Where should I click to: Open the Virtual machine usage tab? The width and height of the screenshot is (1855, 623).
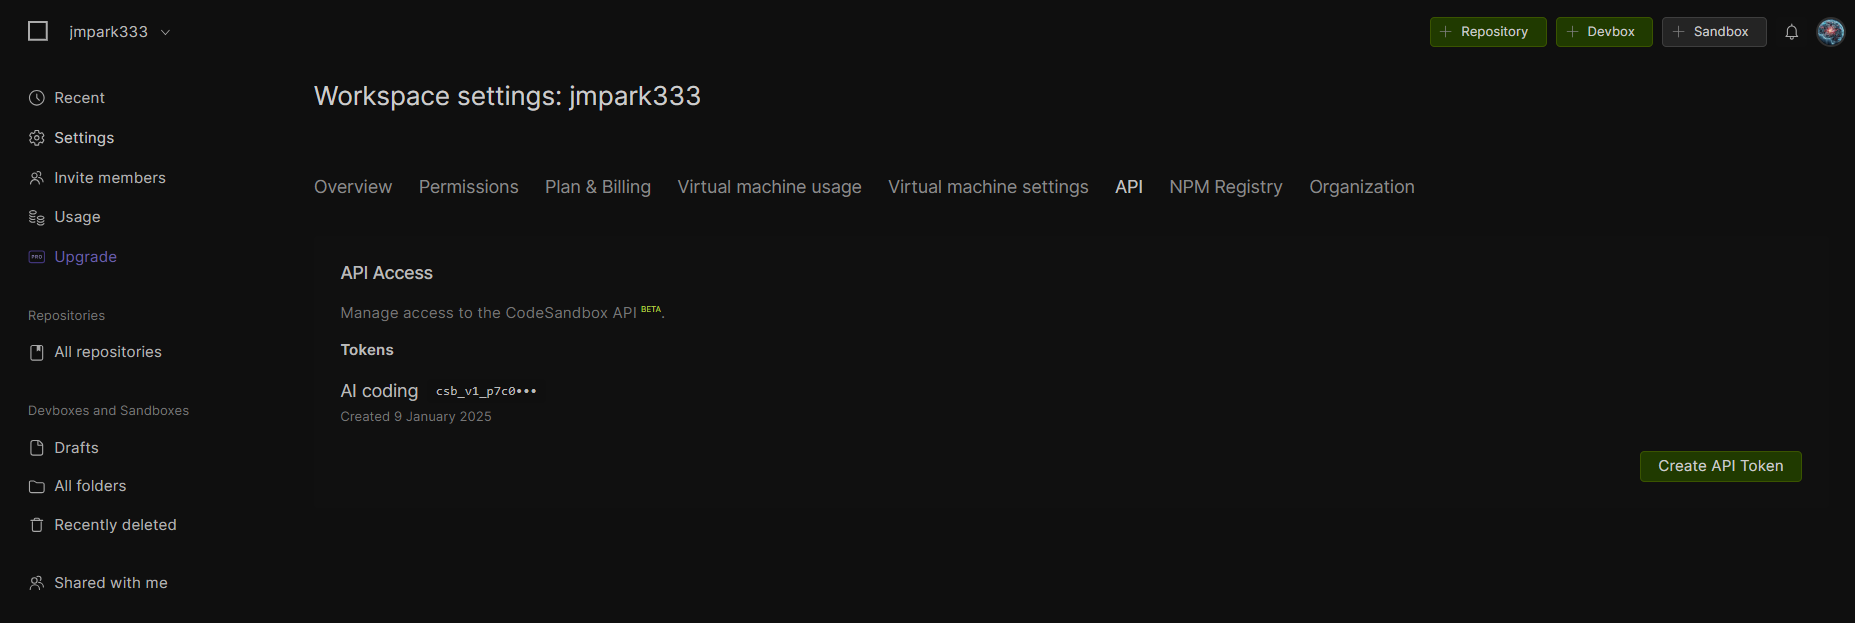(769, 187)
